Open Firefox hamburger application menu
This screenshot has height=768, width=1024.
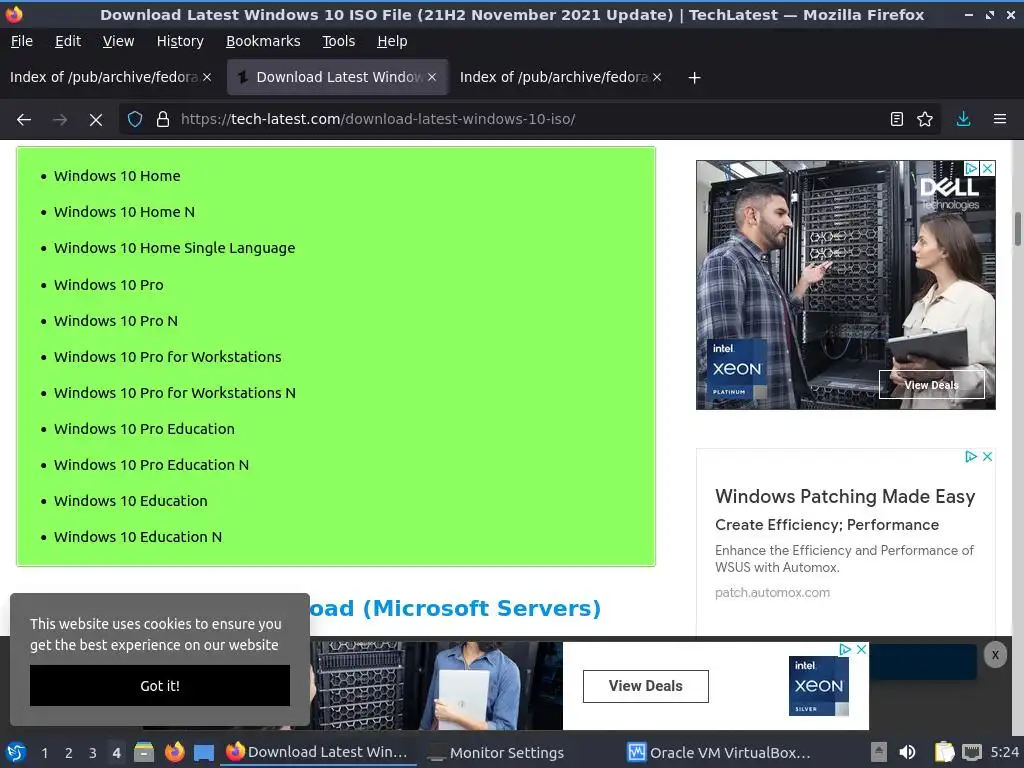(x=999, y=119)
